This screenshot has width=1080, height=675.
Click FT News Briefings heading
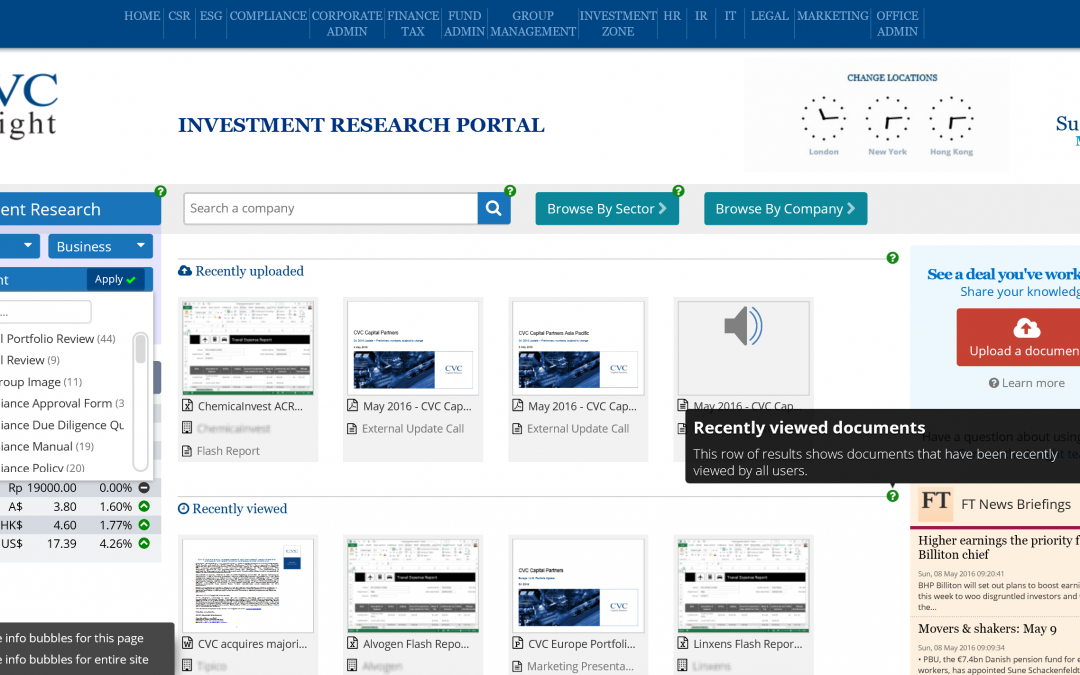1016,504
